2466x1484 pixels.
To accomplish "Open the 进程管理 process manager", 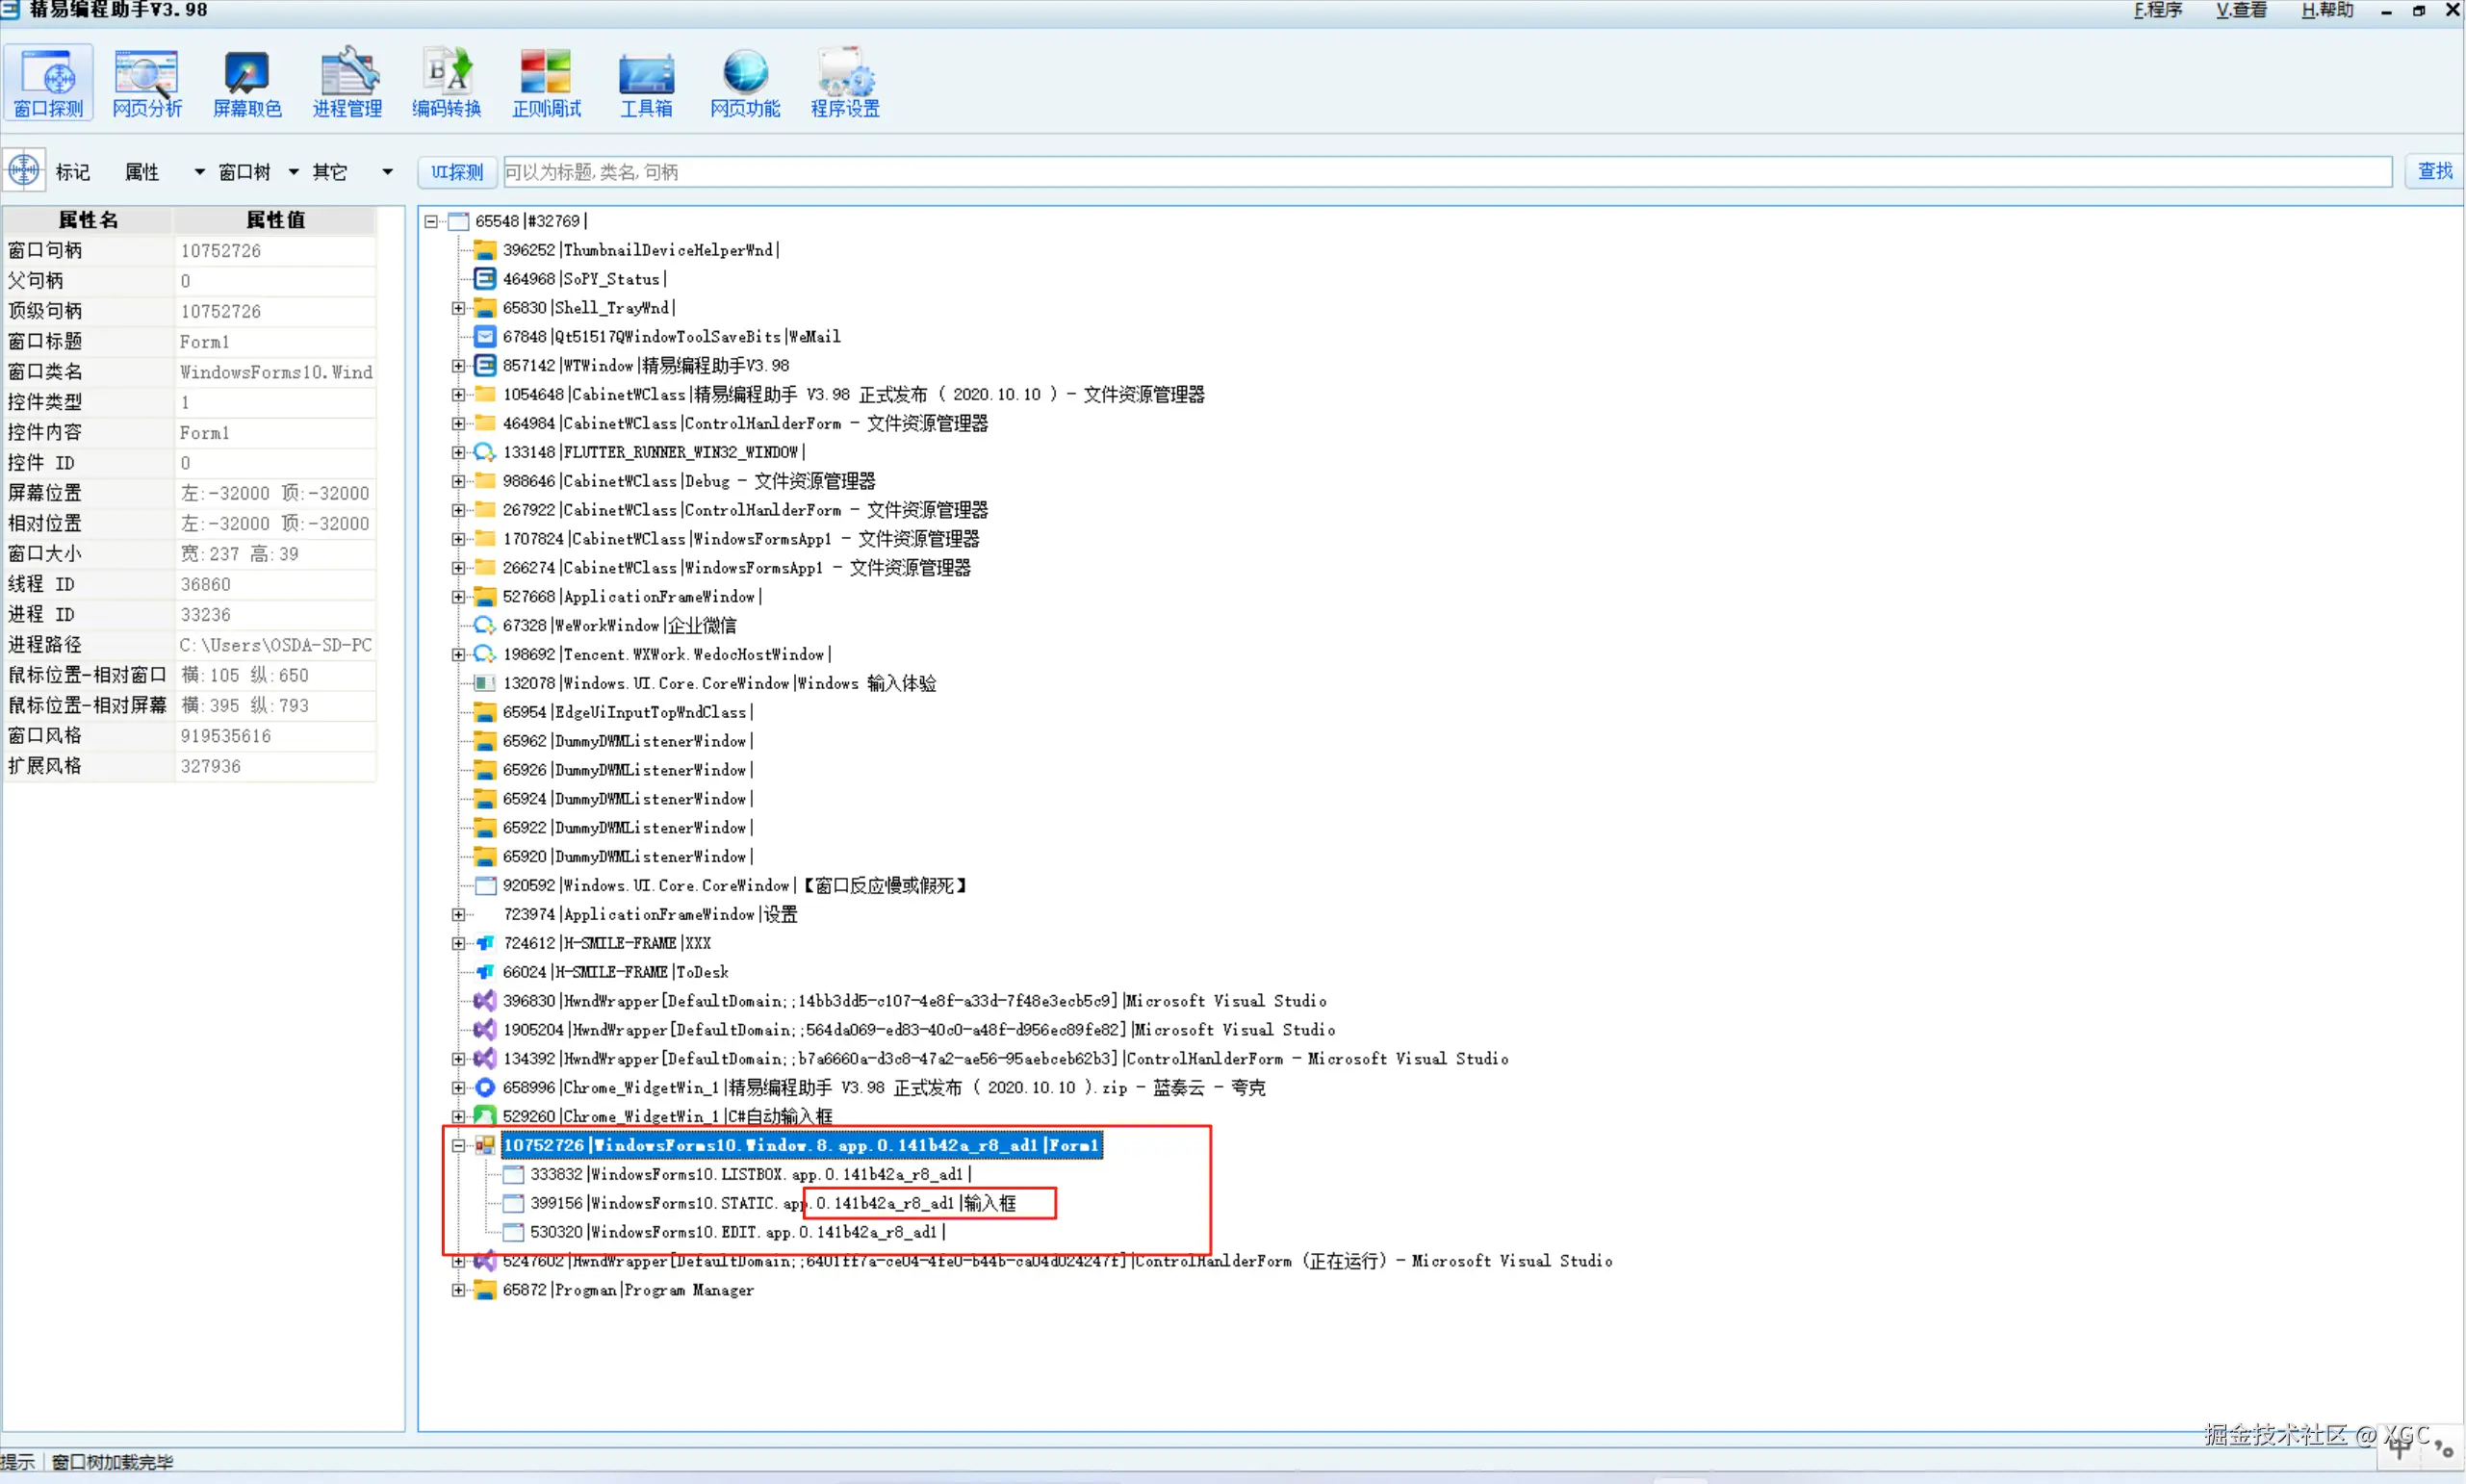I will point(347,83).
